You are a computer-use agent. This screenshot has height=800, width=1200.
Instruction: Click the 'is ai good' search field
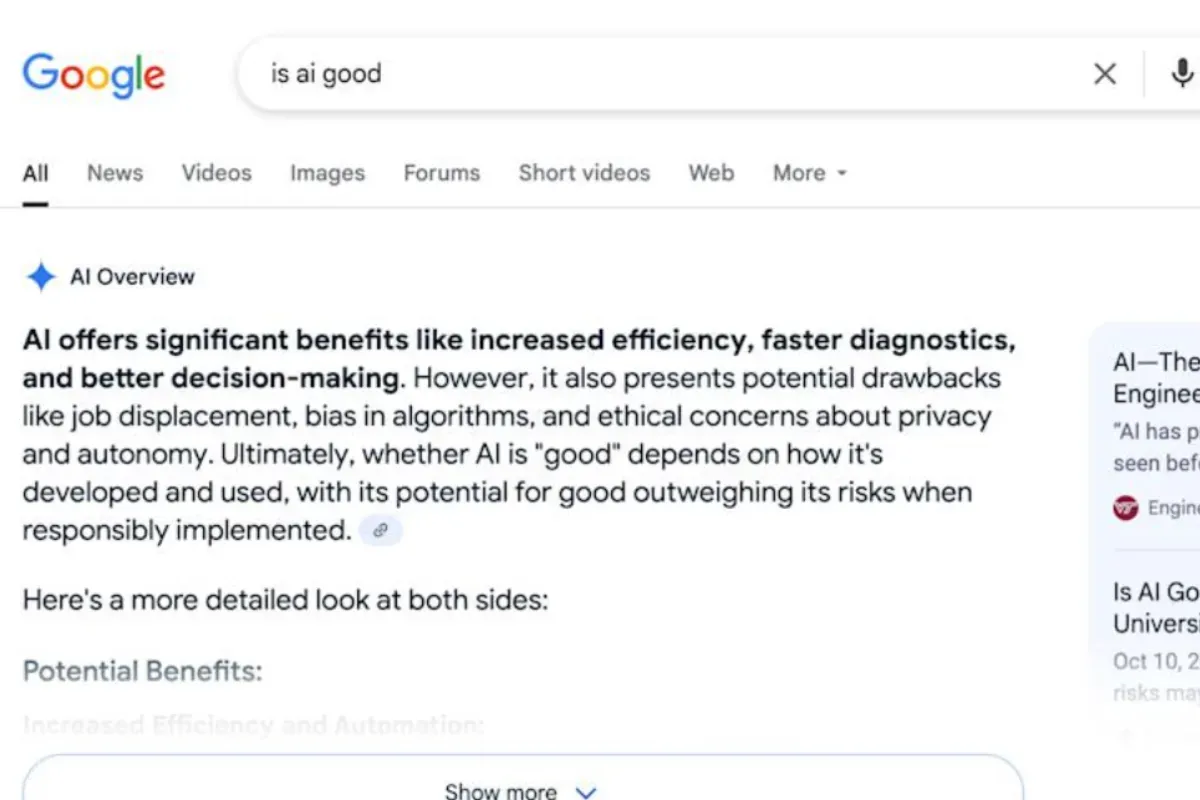pyautogui.click(x=660, y=74)
